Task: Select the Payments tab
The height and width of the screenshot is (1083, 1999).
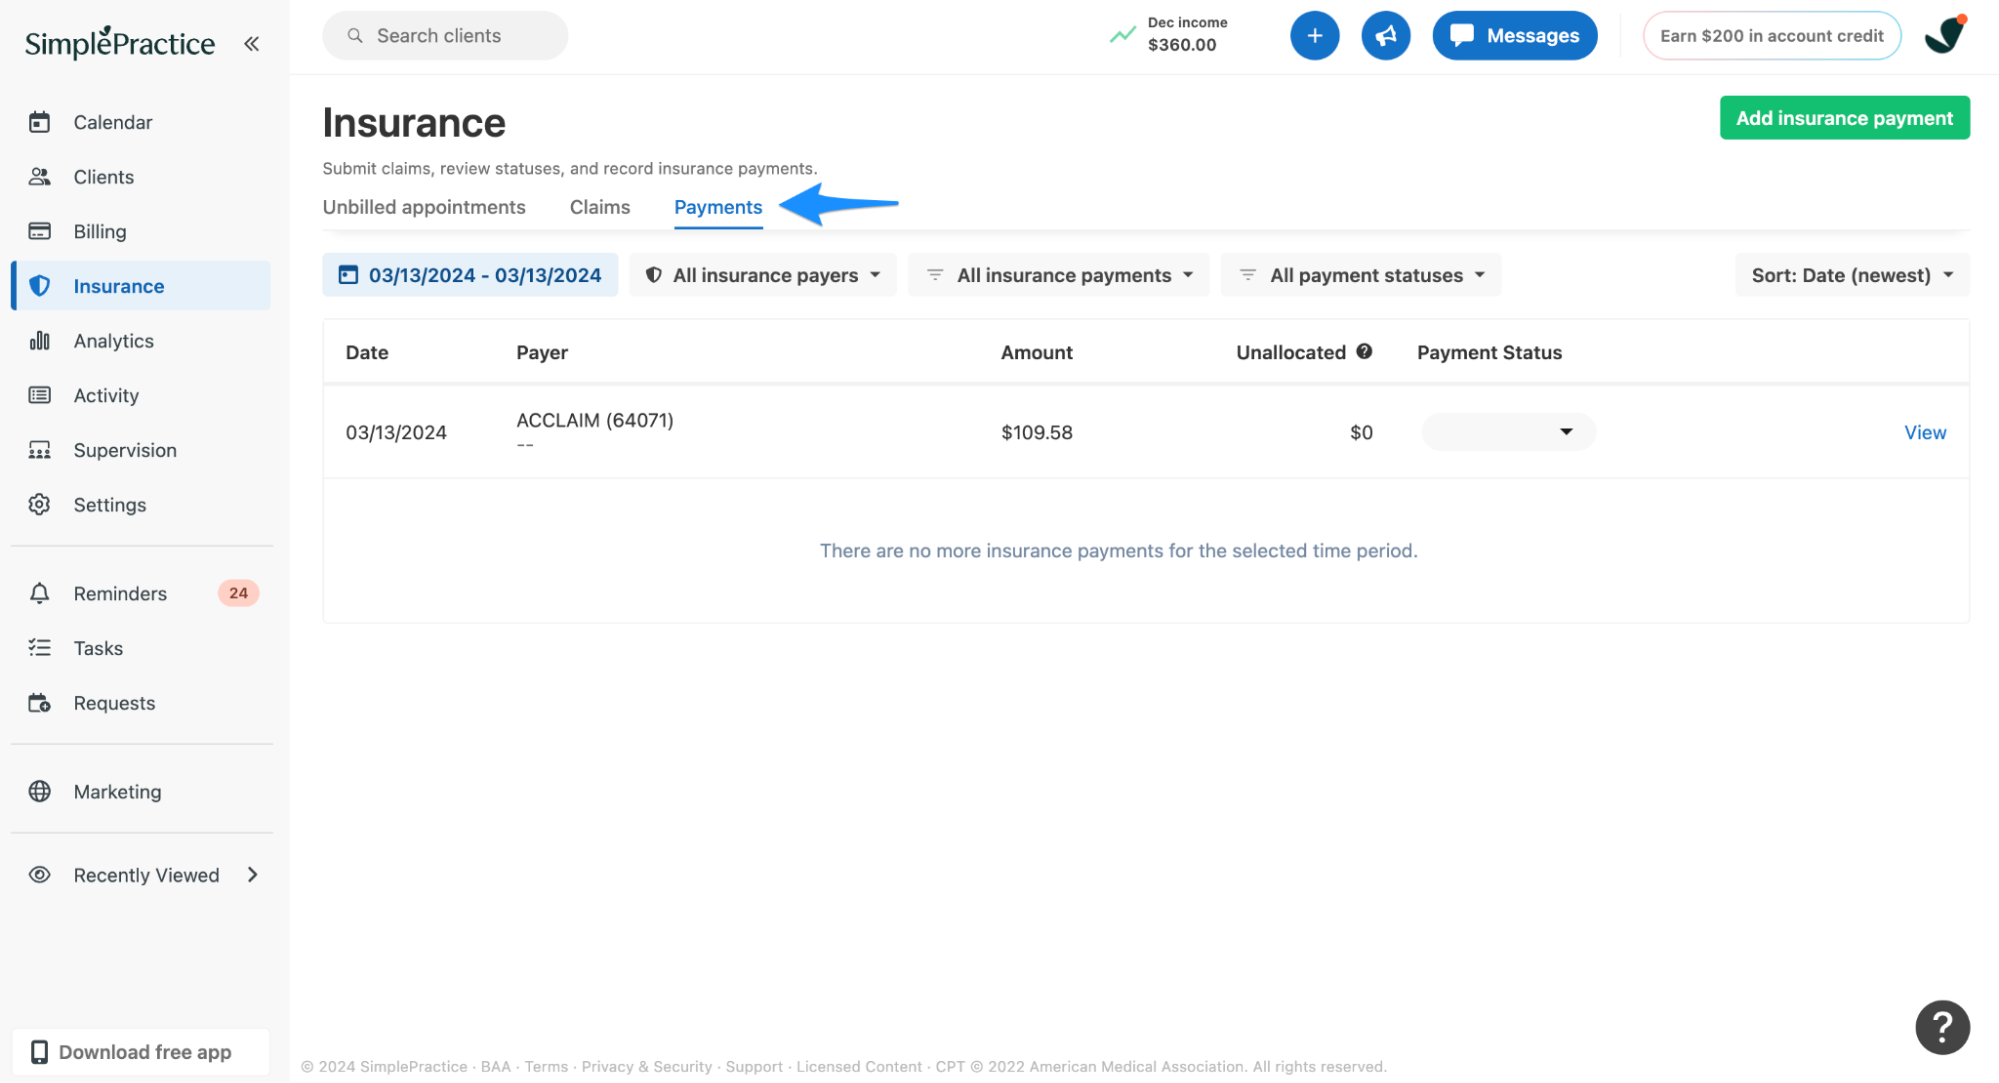Action: 718,207
